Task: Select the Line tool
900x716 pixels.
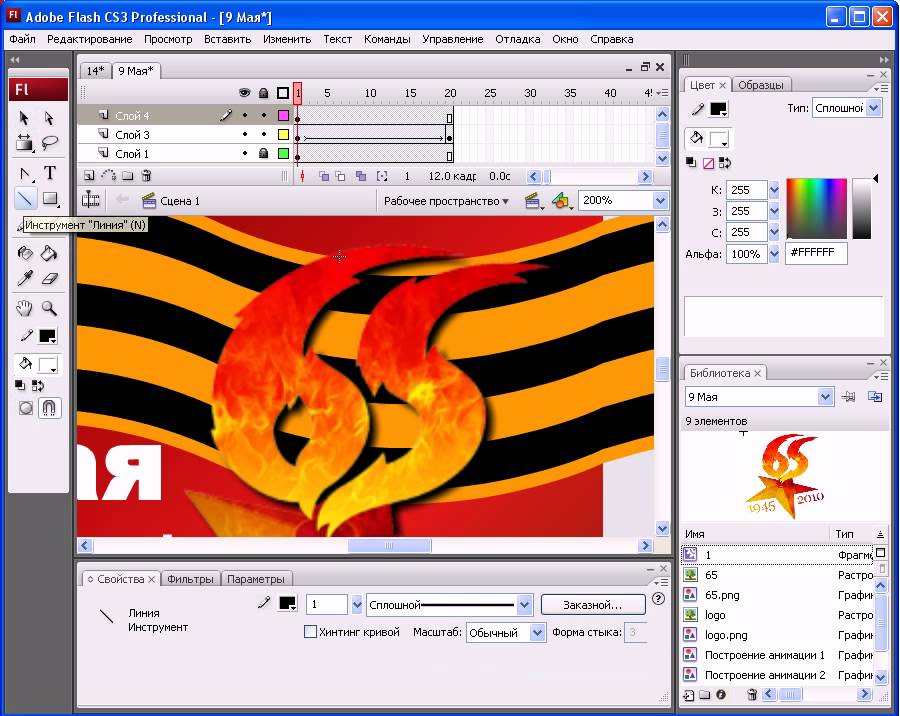Action: point(25,199)
